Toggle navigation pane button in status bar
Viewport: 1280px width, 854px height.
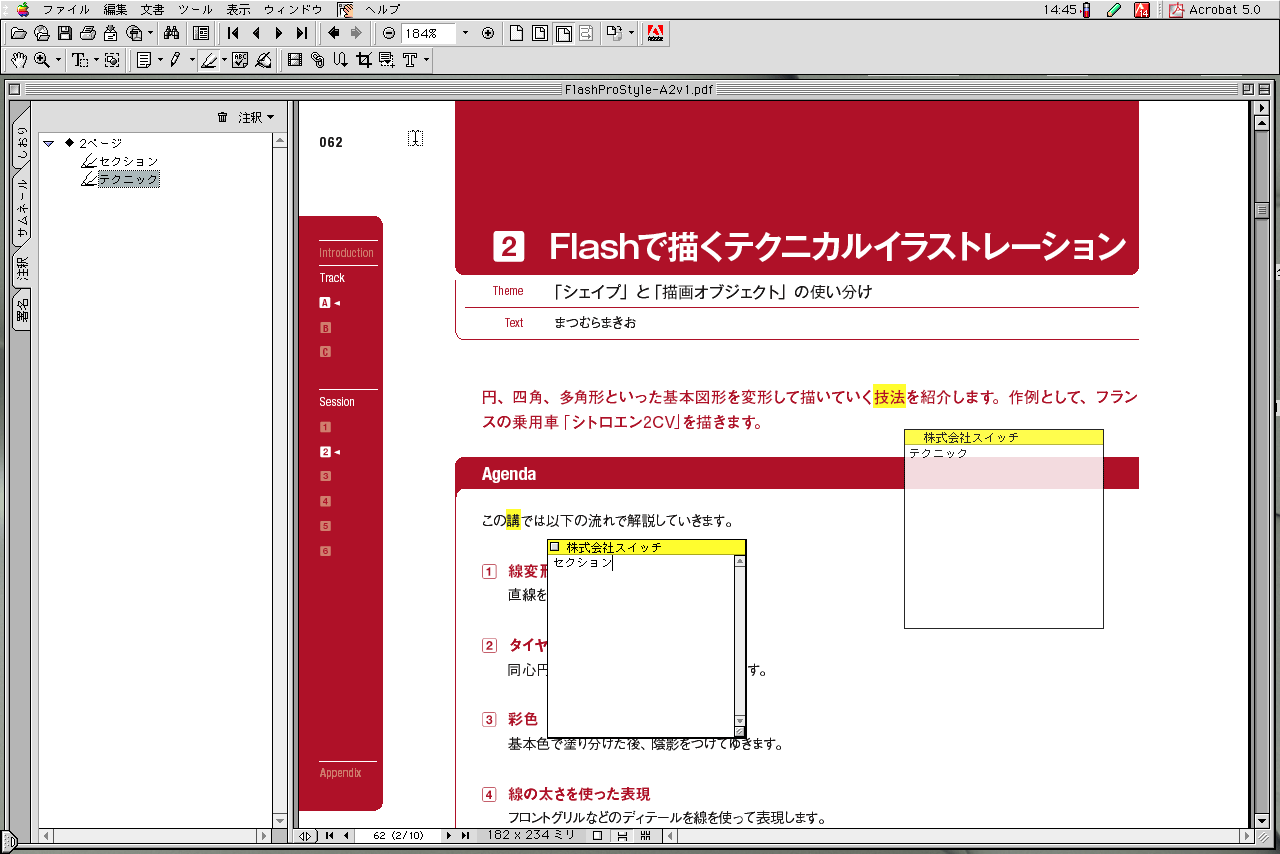[x=307, y=835]
